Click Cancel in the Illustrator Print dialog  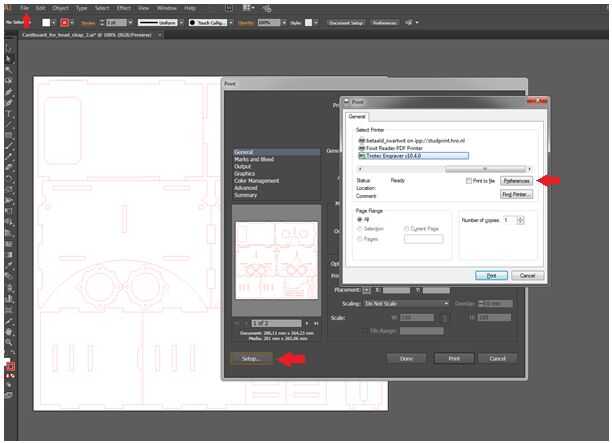[x=498, y=358]
